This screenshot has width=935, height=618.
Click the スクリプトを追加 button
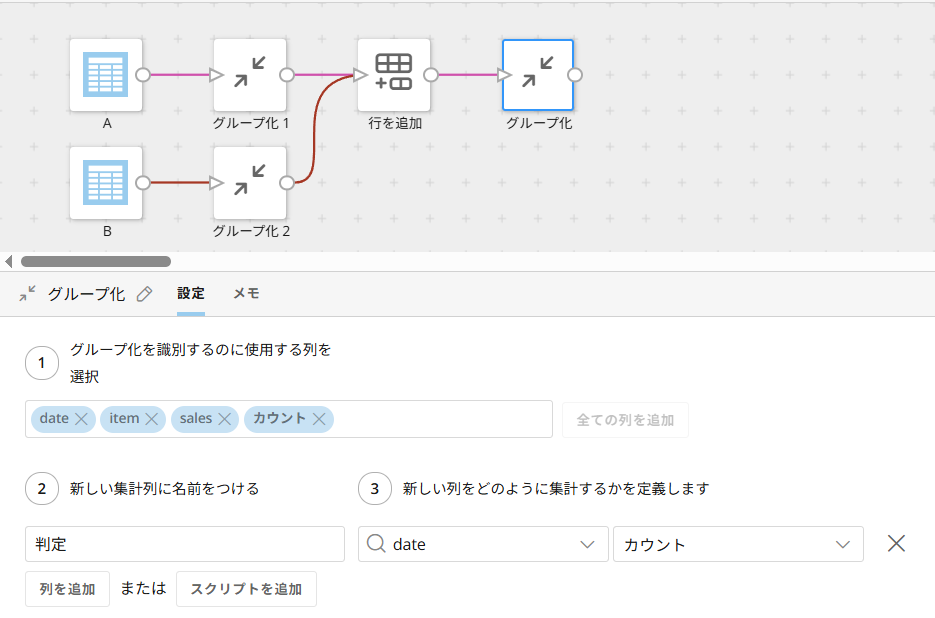tap(246, 589)
